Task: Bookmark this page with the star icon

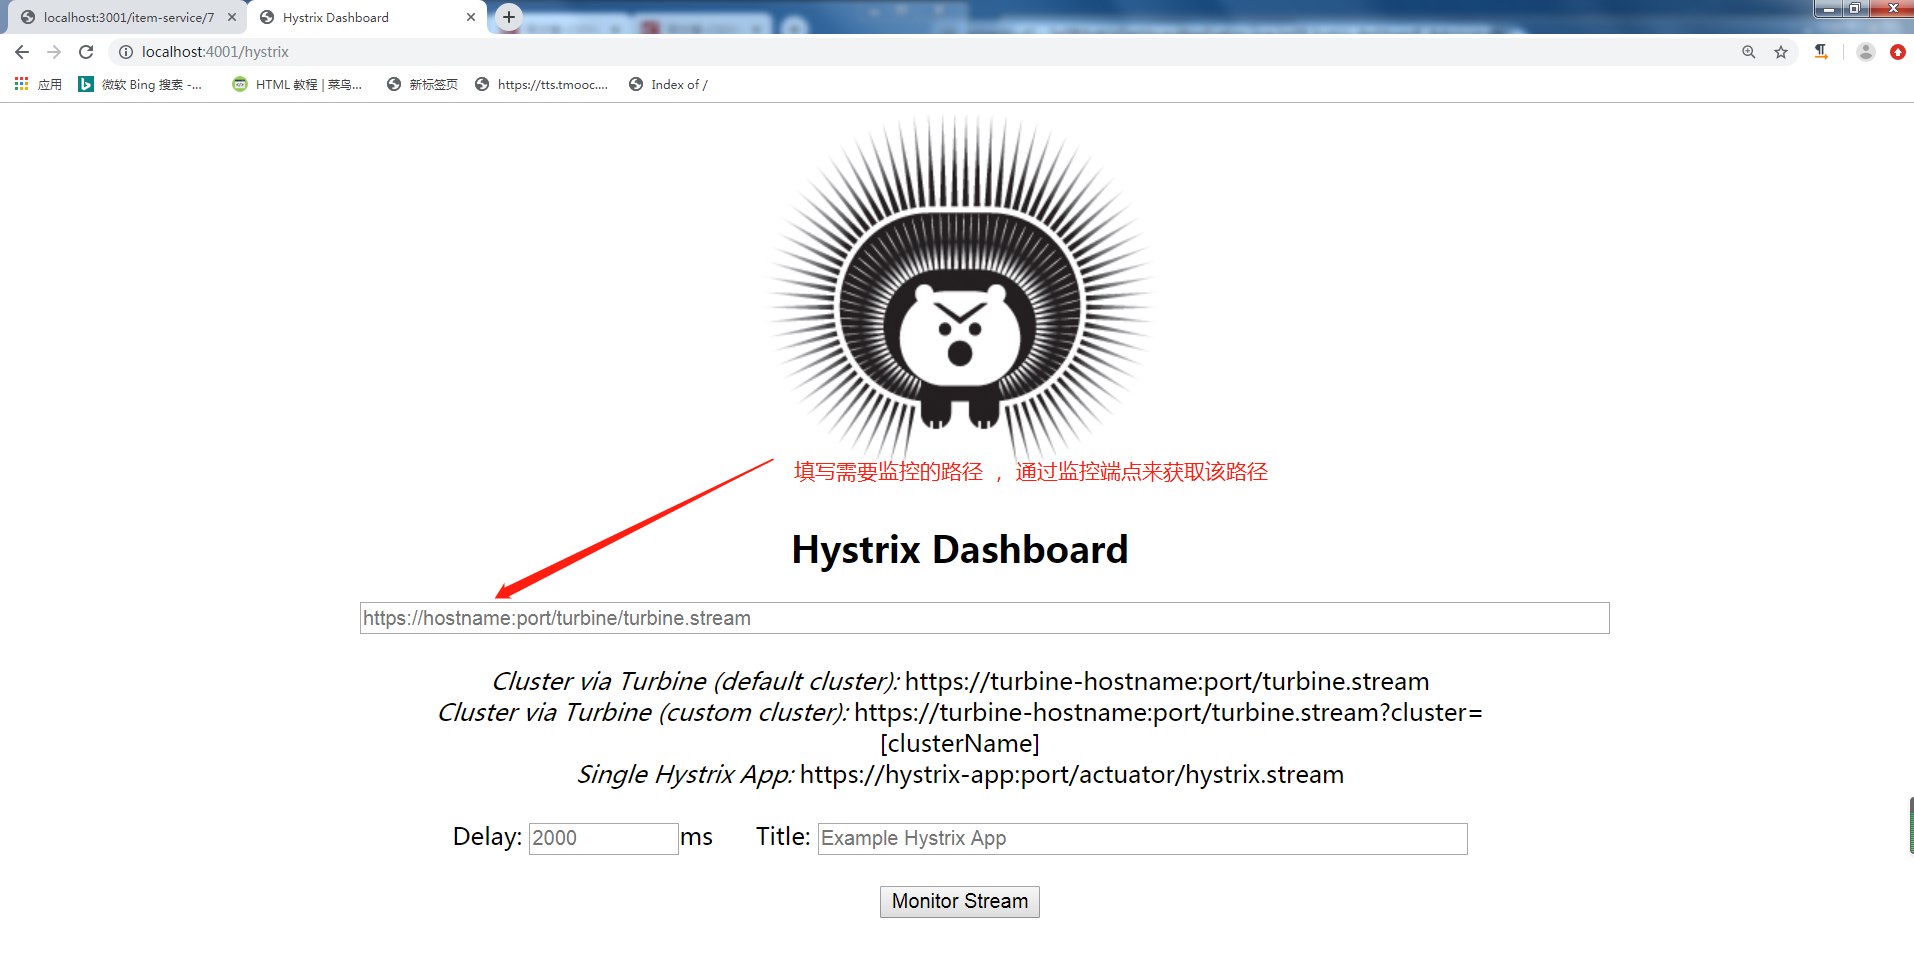Action: (x=1781, y=52)
